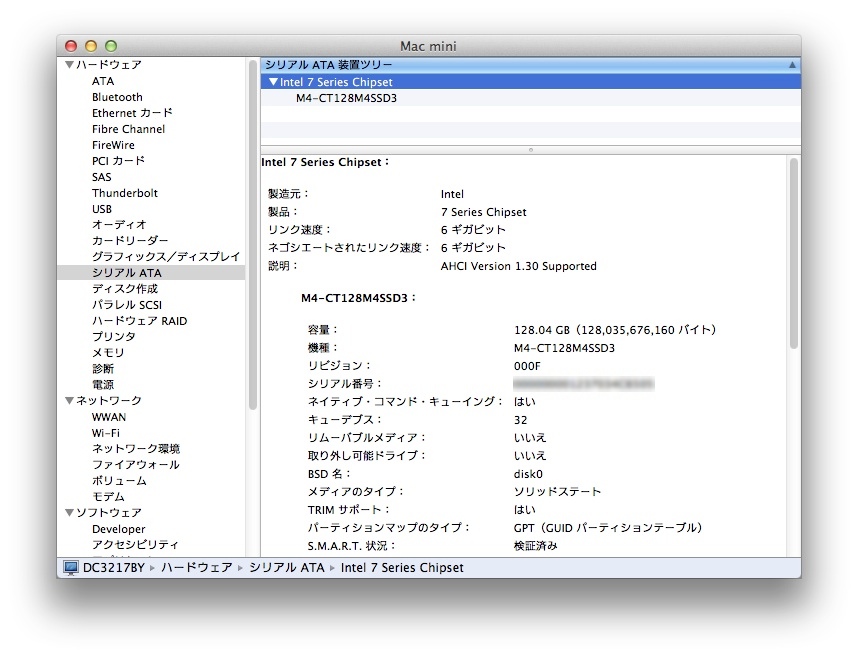858x657 pixels.
Task: Select オーディオ in the sidebar
Action: (119, 225)
